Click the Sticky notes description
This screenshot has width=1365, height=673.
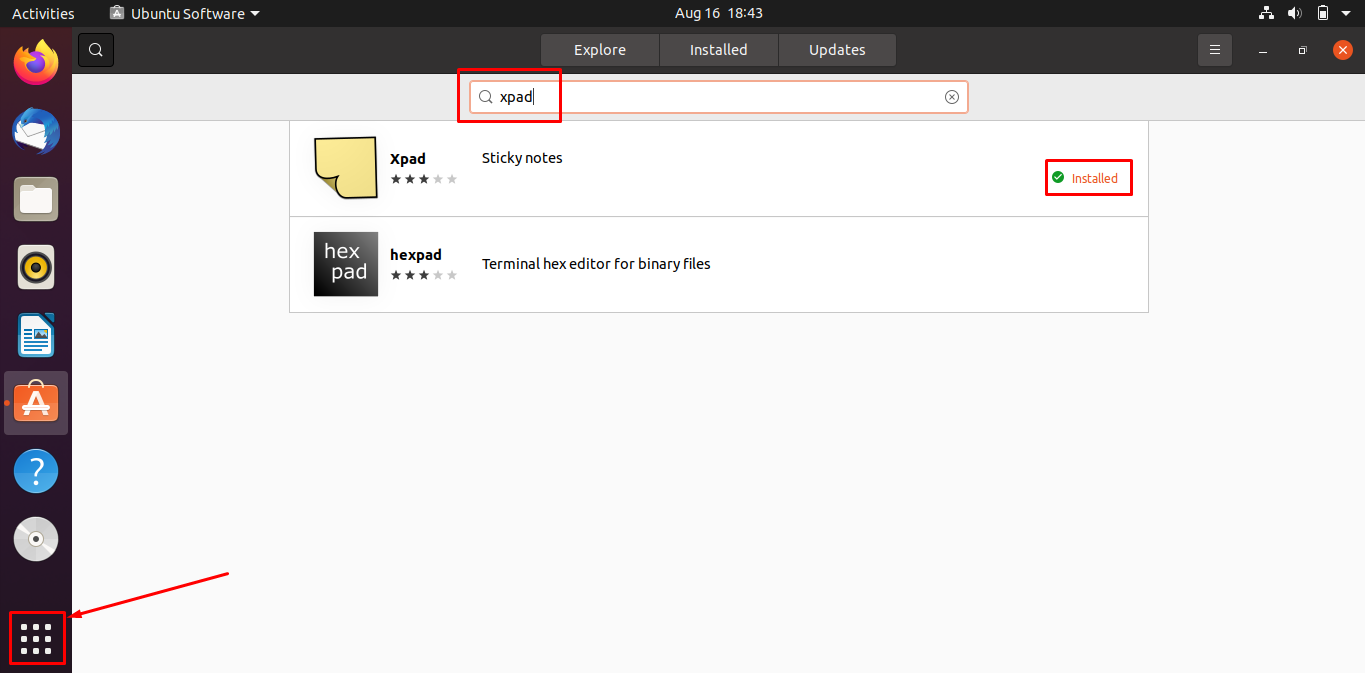pos(522,158)
